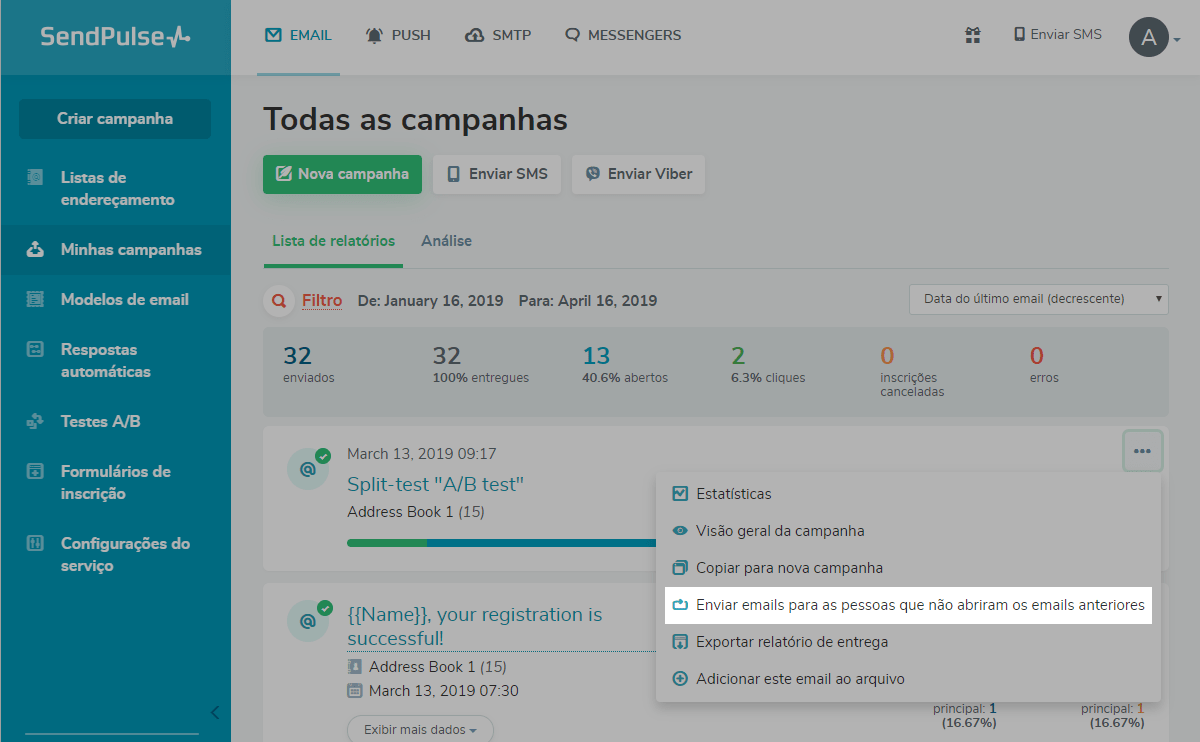The image size is (1200, 742).
Task: Expand the account dropdown arrow
Action: point(1177,40)
